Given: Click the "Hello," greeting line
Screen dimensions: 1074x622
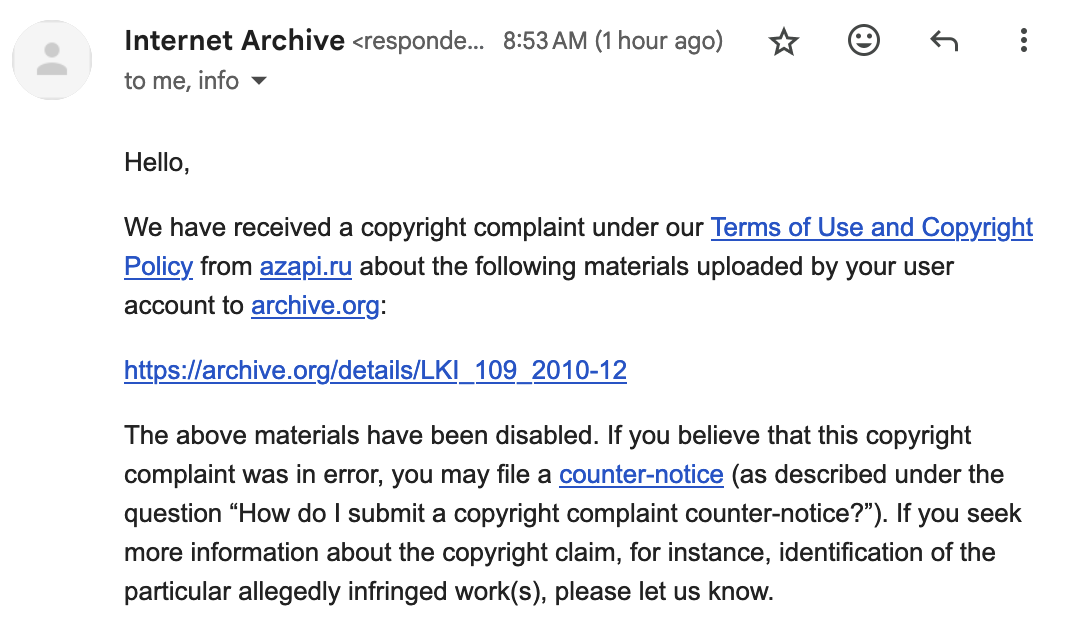Looking at the screenshot, I should pyautogui.click(x=157, y=162).
